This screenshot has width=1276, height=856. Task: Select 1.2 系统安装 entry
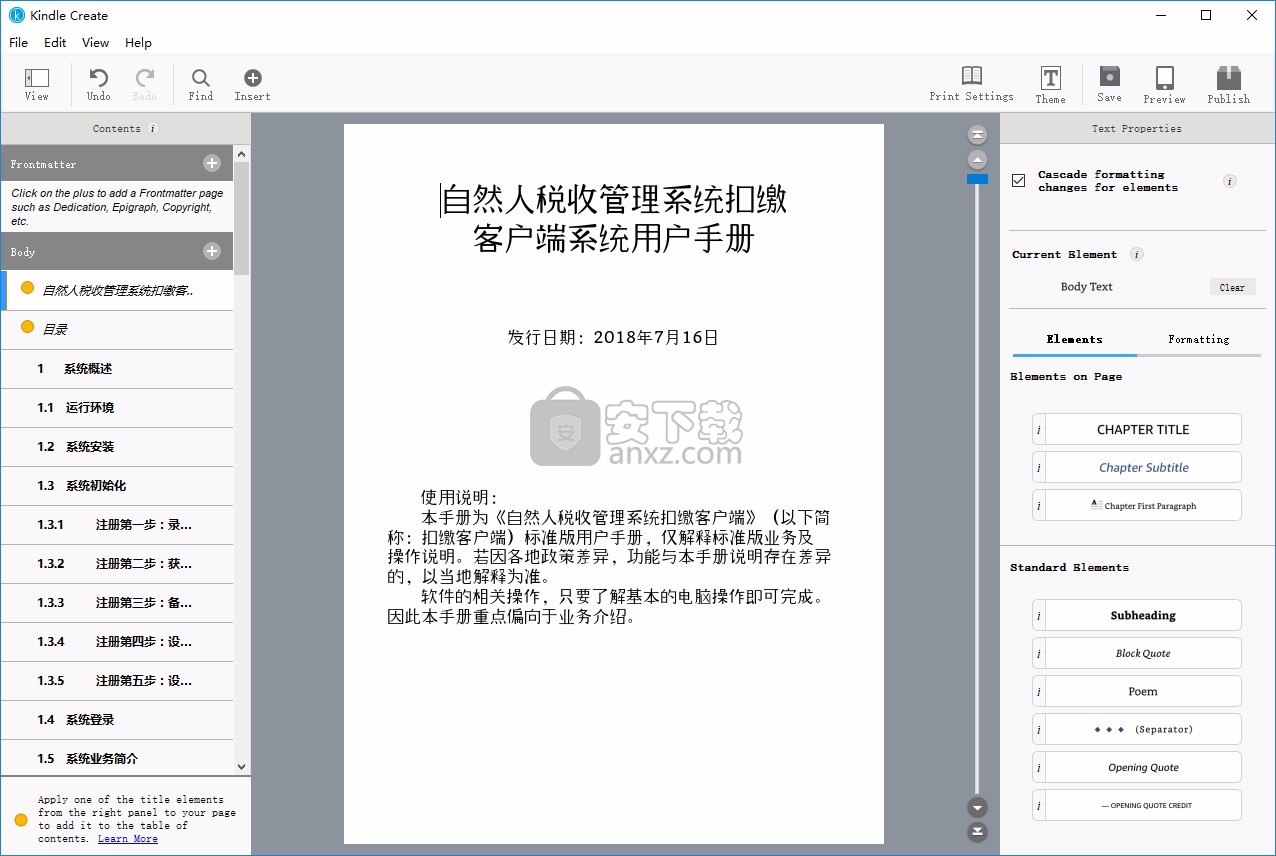coord(117,447)
